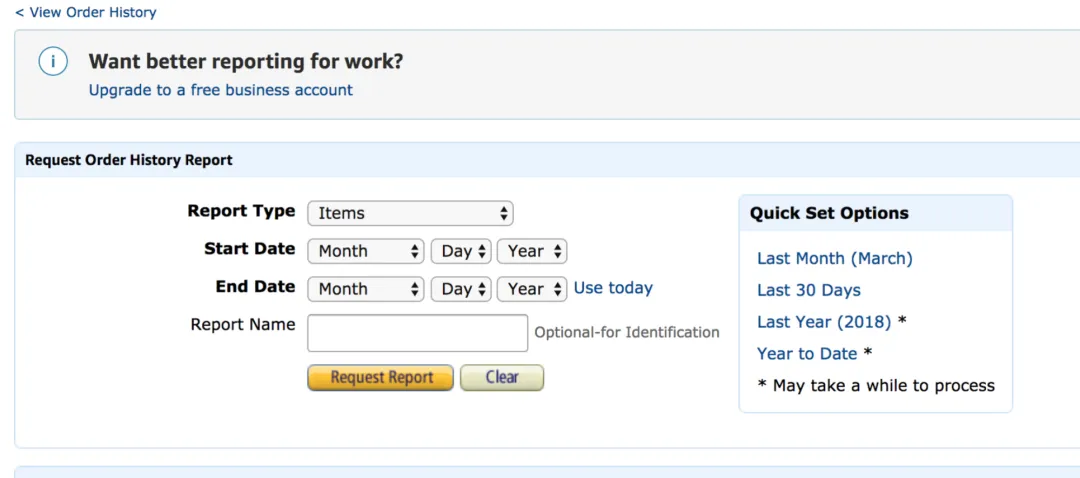Image resolution: width=1080 pixels, height=478 pixels.
Task: Pick the Last Year (2018) quick option
Action: [x=823, y=322]
